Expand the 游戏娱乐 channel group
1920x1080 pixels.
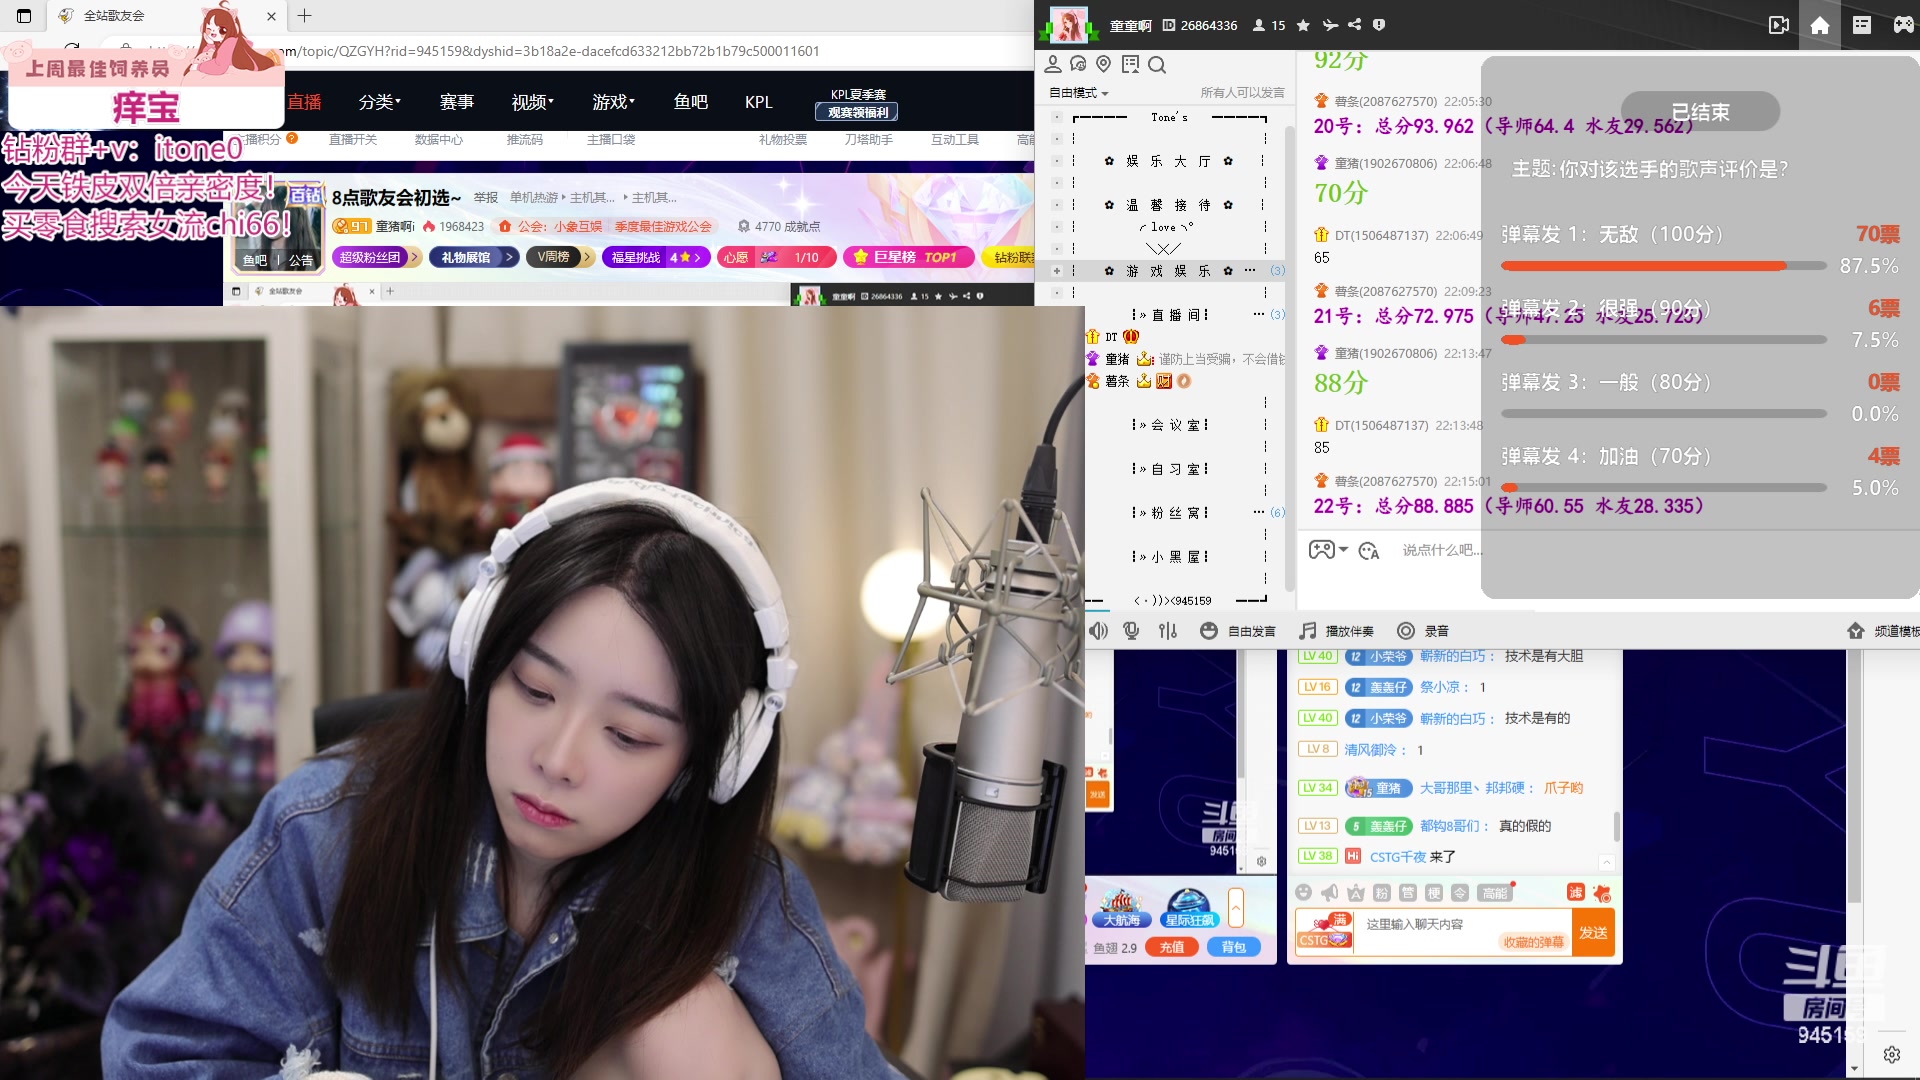click(x=1056, y=271)
